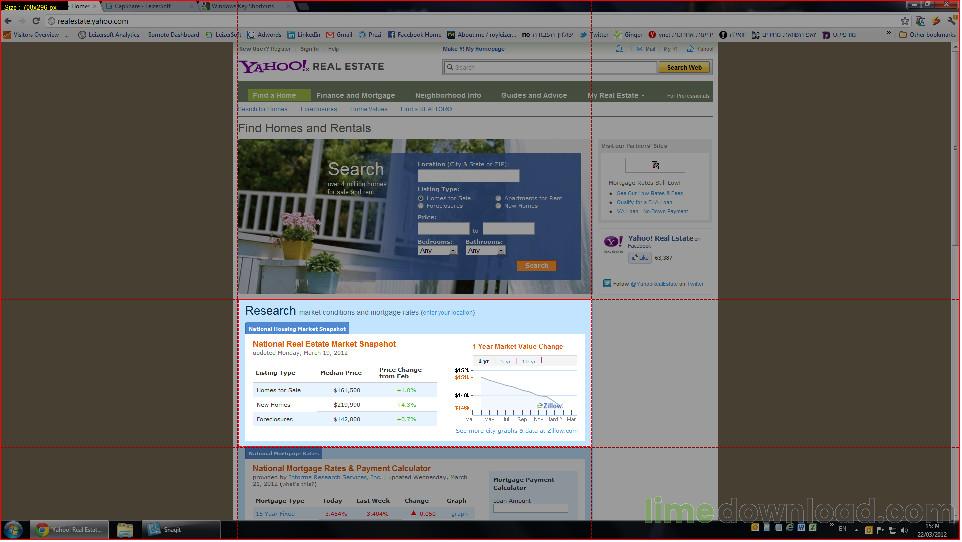The width and height of the screenshot is (962, 542).
Task: Open the Bathrooms dropdown
Action: click(x=485, y=250)
